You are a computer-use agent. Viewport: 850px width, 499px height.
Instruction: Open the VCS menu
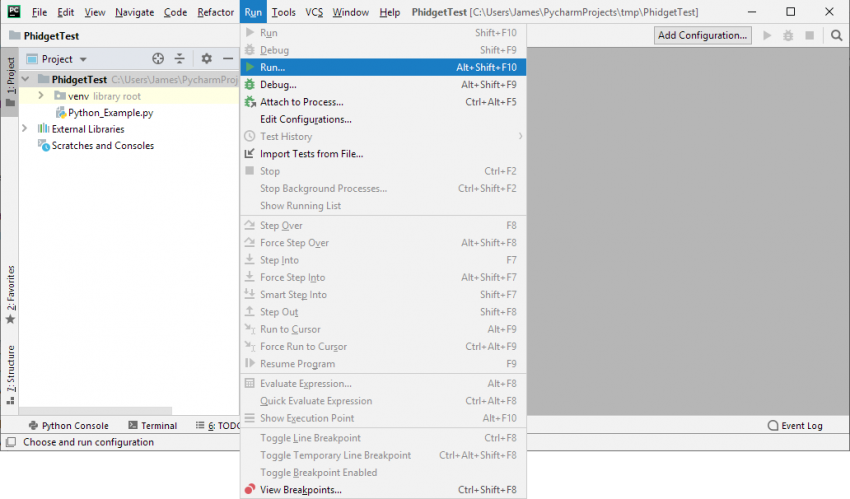tap(314, 12)
